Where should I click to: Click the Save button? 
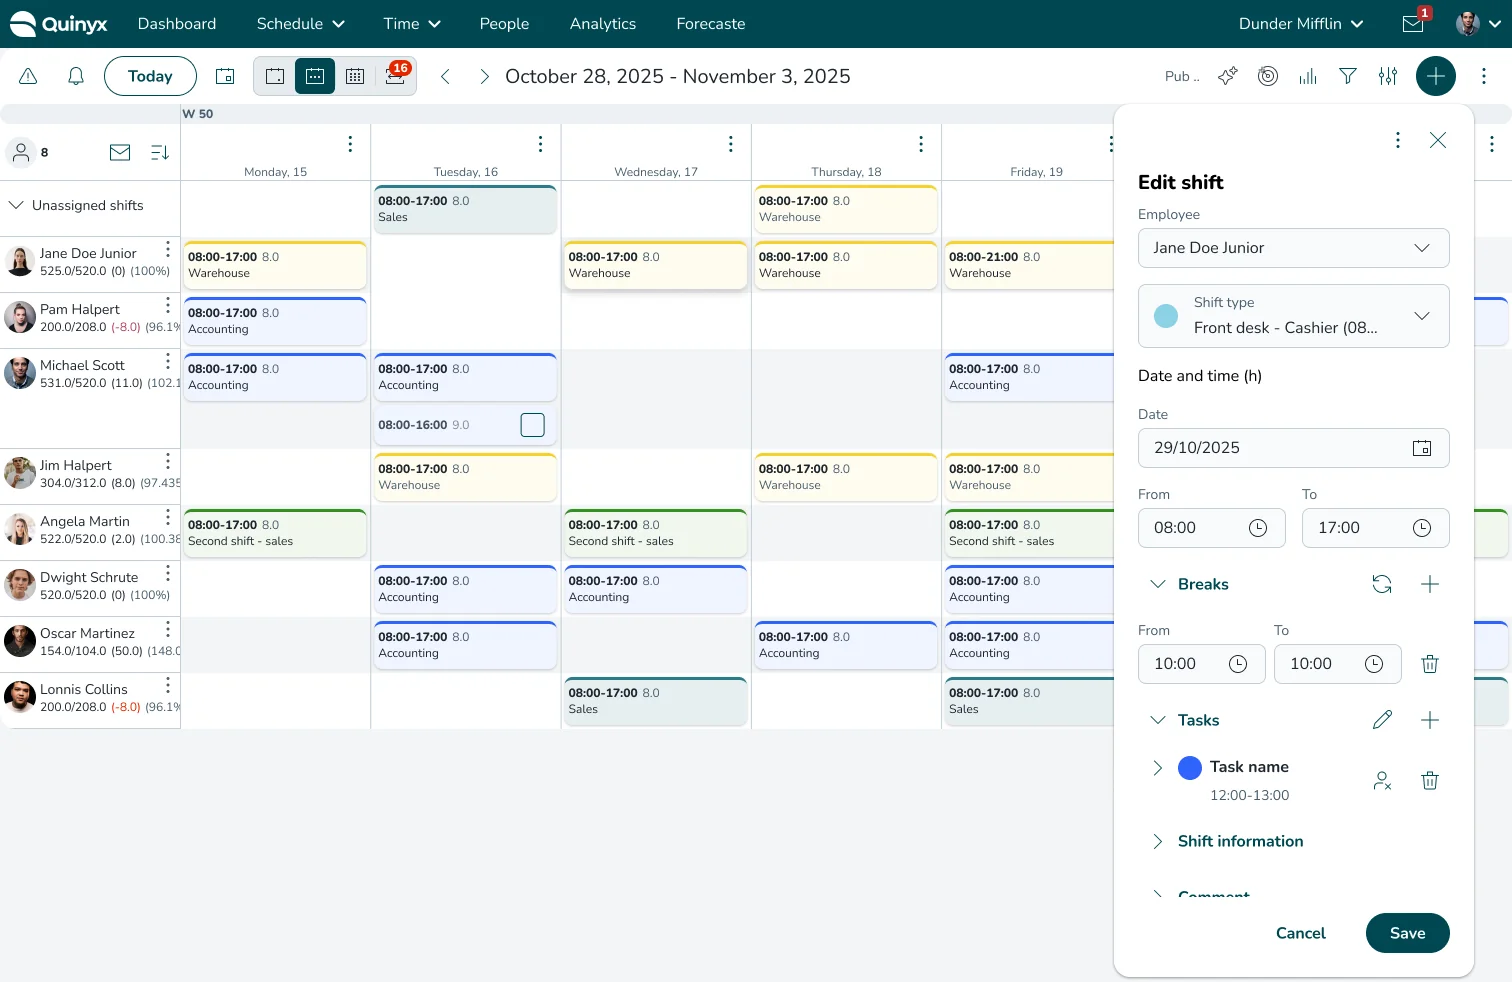[1408, 933]
